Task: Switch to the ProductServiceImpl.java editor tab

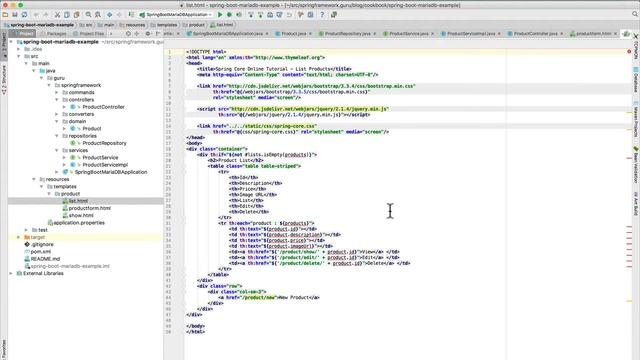Action: tap(471, 33)
